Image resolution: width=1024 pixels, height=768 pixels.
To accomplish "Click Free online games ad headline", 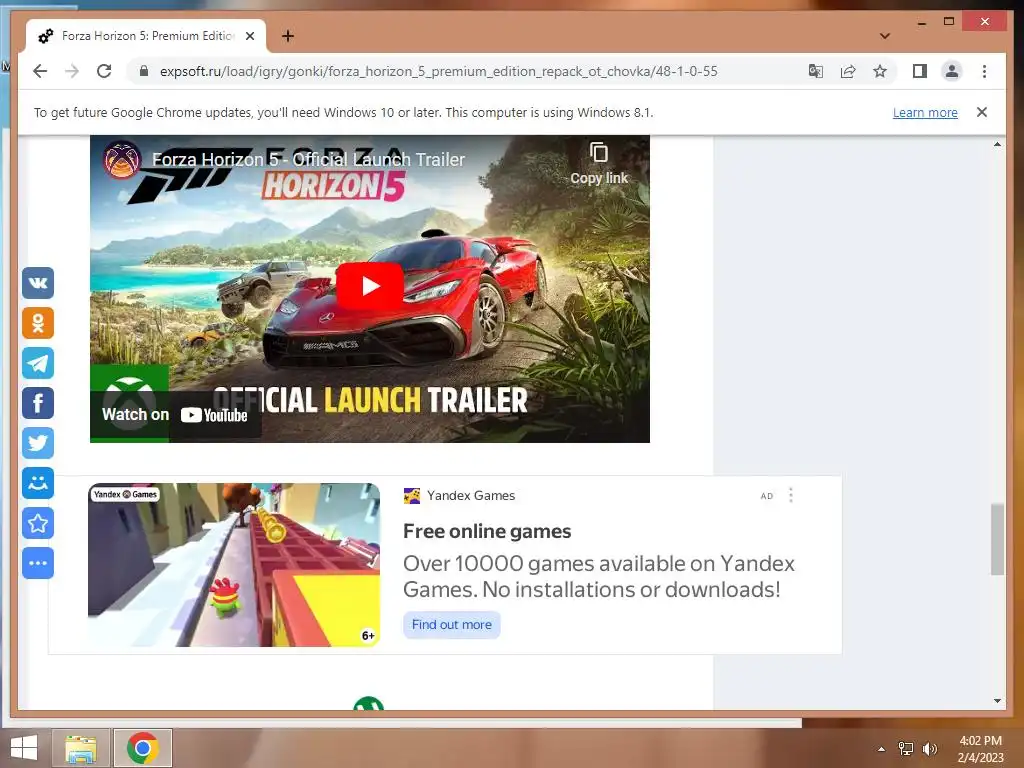I will click(x=487, y=532).
